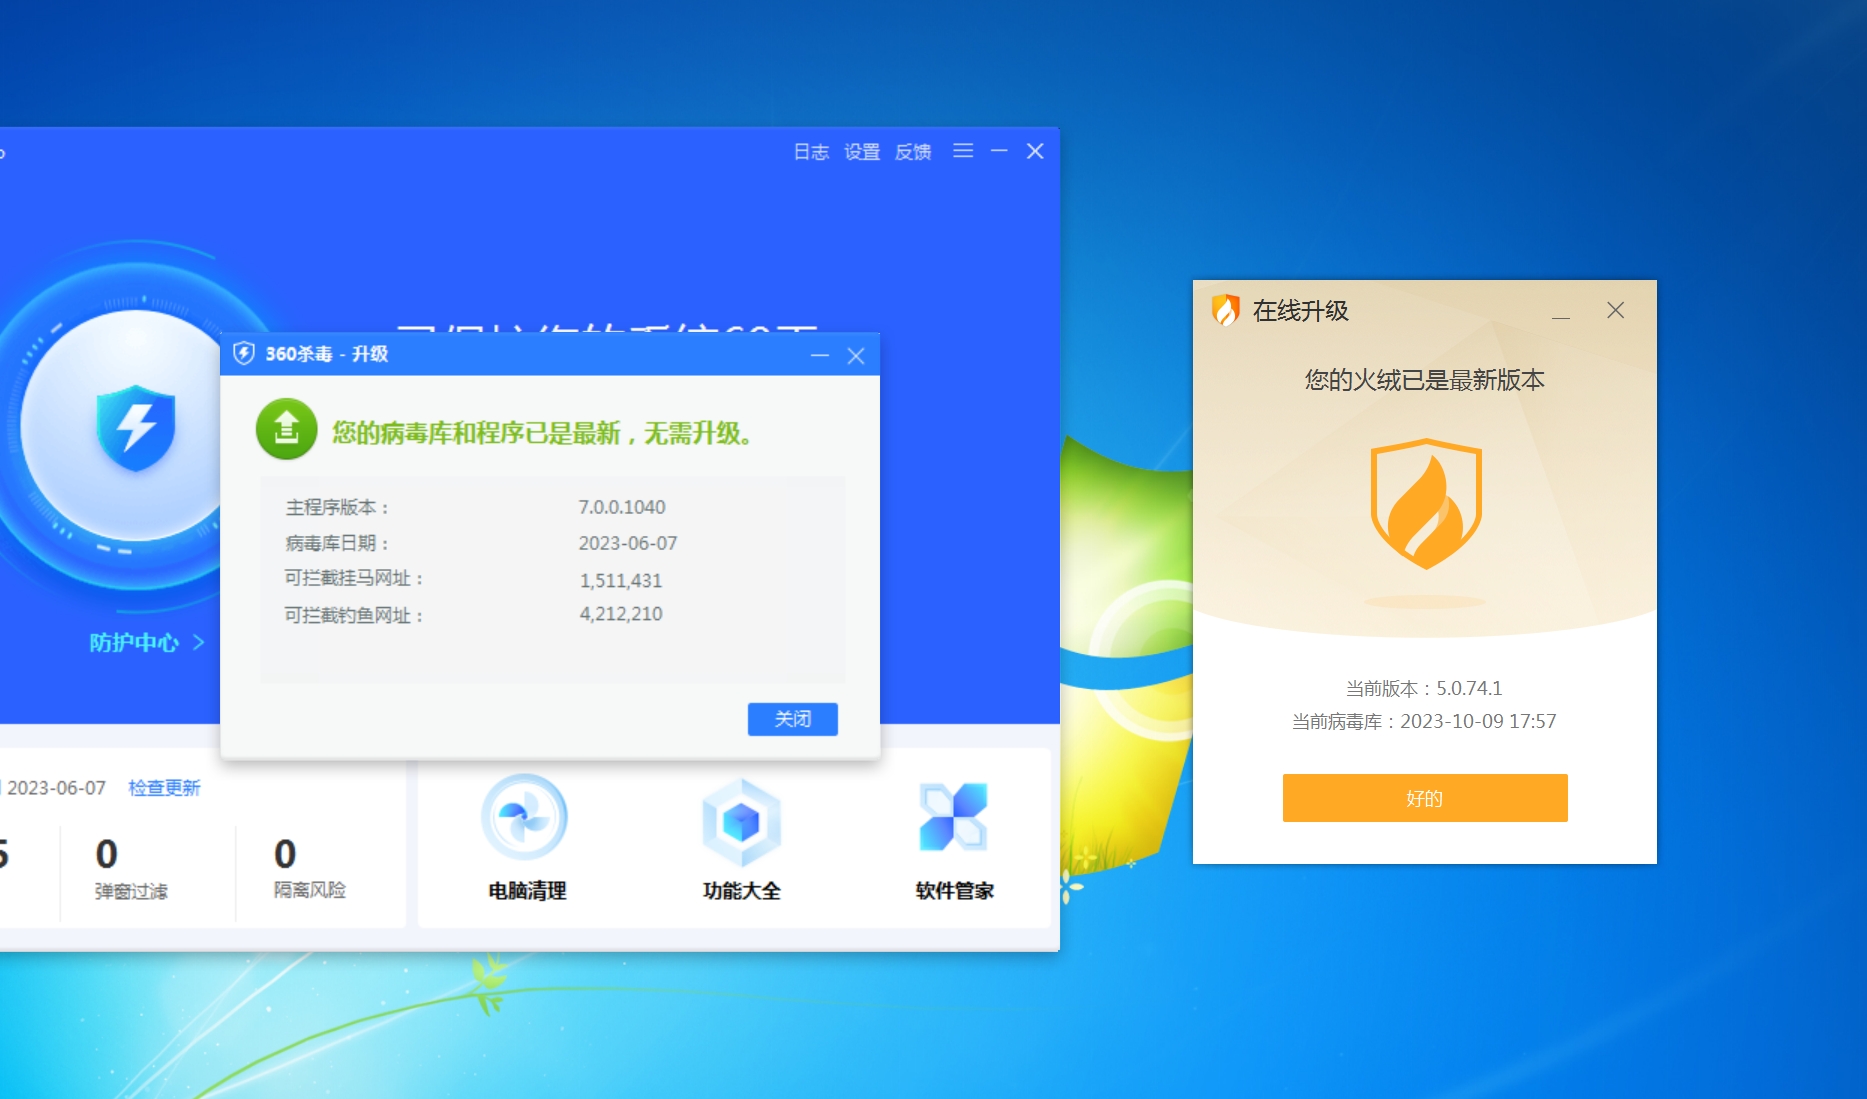Open 软件管家 icon
This screenshot has width=1867, height=1099.
pos(954,817)
